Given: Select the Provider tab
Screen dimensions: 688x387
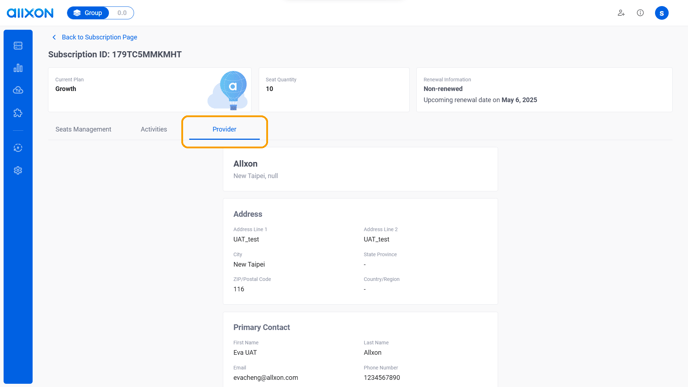Looking at the screenshot, I should coord(224,129).
